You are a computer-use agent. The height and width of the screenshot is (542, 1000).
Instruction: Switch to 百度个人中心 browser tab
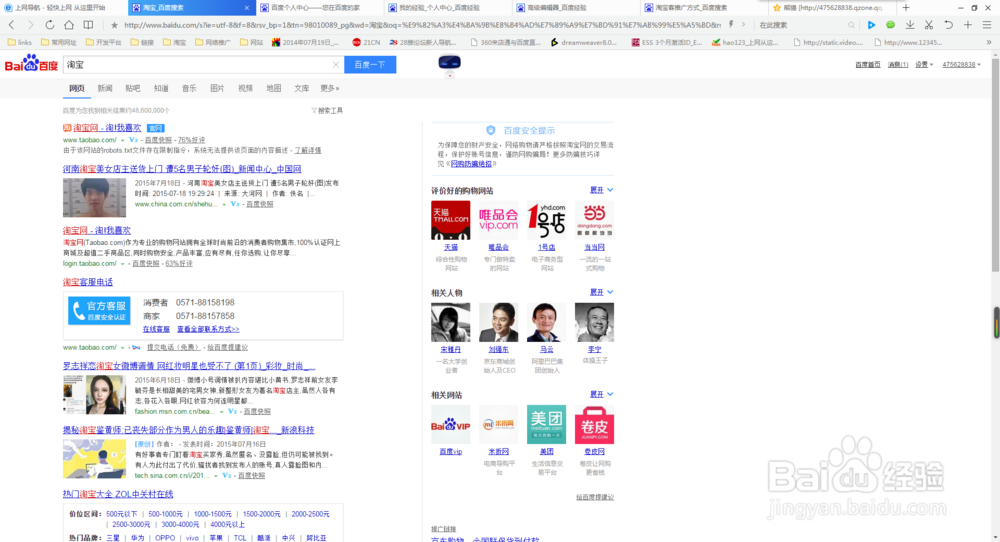319,8
